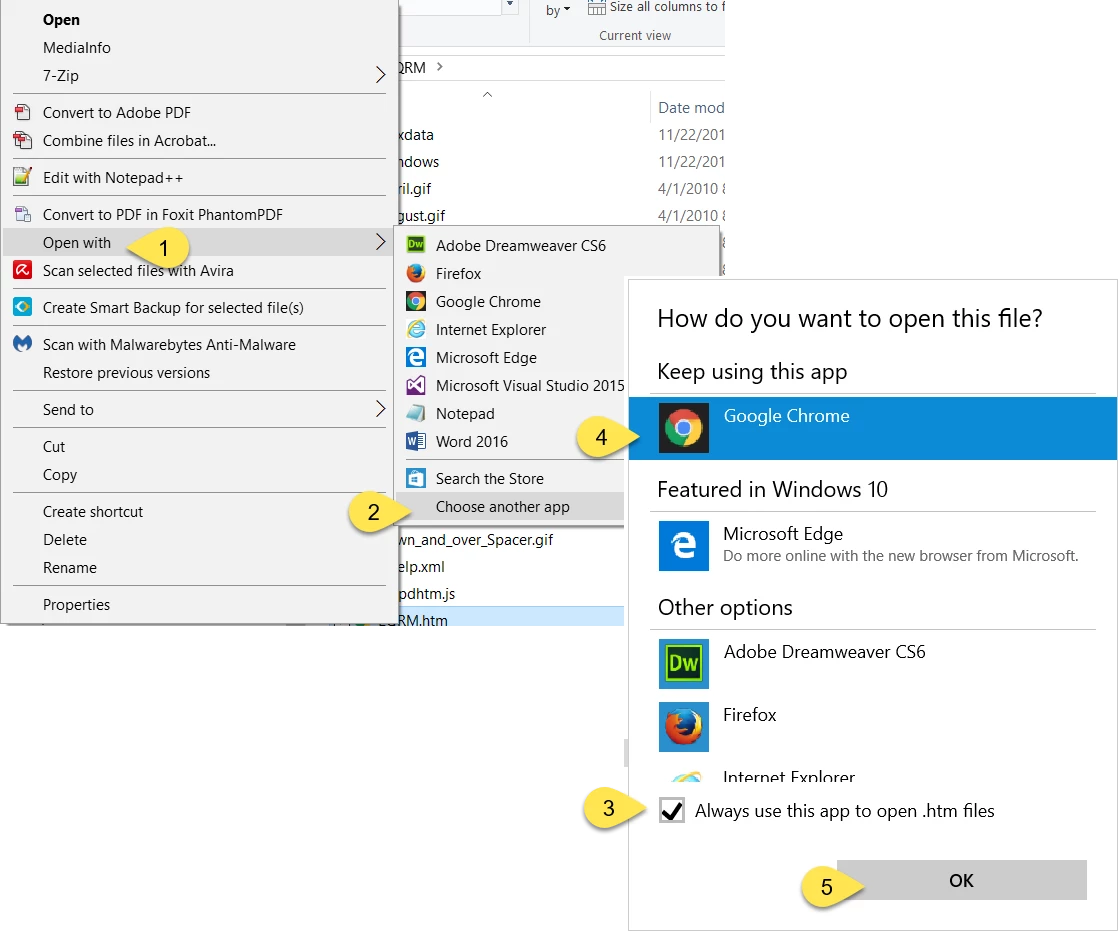The width and height of the screenshot is (1118, 931).
Task: Click the Foxit PhantomPDF convert icon
Action: (23, 214)
